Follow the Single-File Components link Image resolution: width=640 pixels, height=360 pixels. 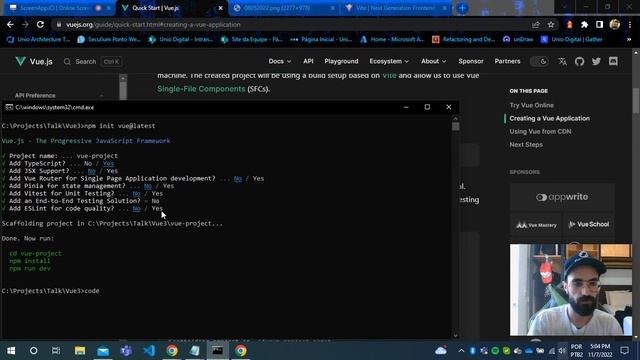201,89
